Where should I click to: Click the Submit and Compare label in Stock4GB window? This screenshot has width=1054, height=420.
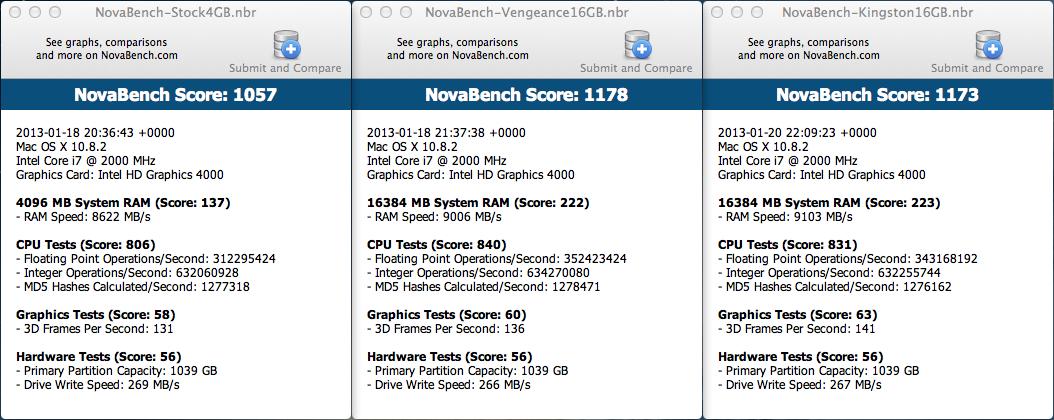pyautogui.click(x=285, y=68)
